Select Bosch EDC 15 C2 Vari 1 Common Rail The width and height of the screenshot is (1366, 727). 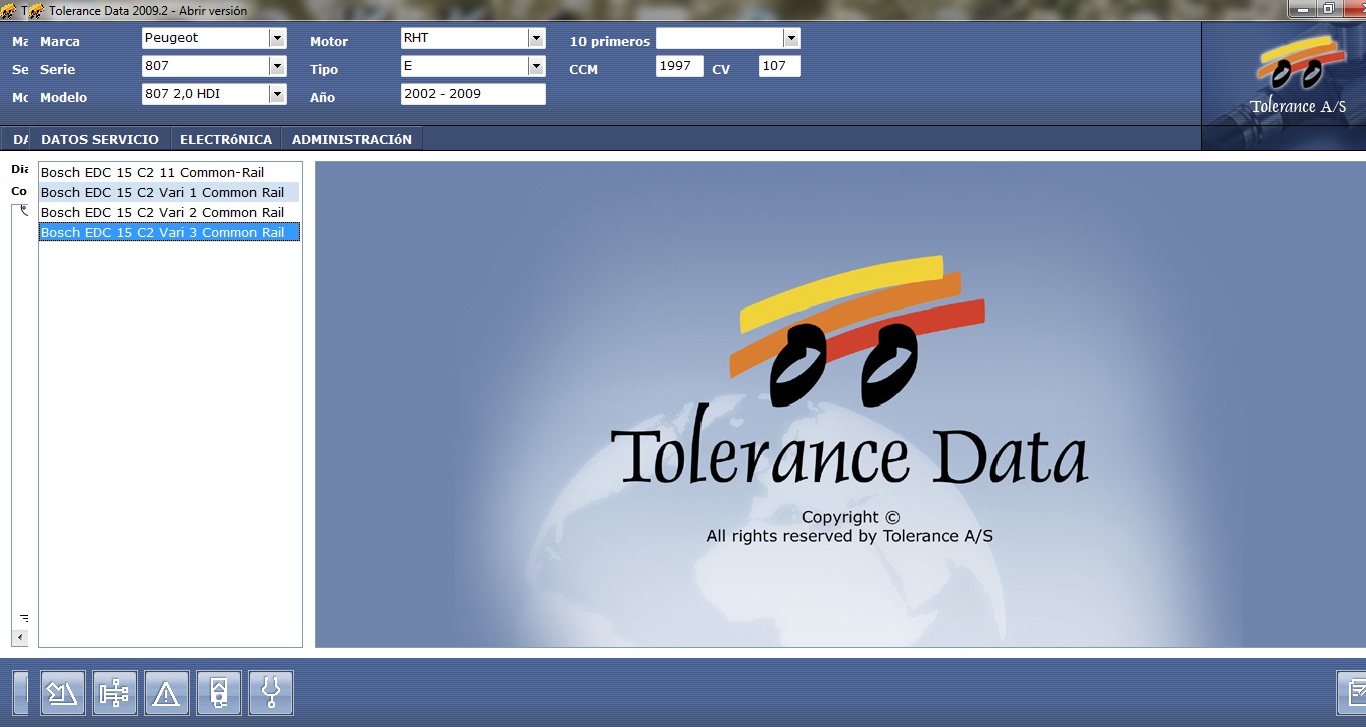tap(169, 192)
